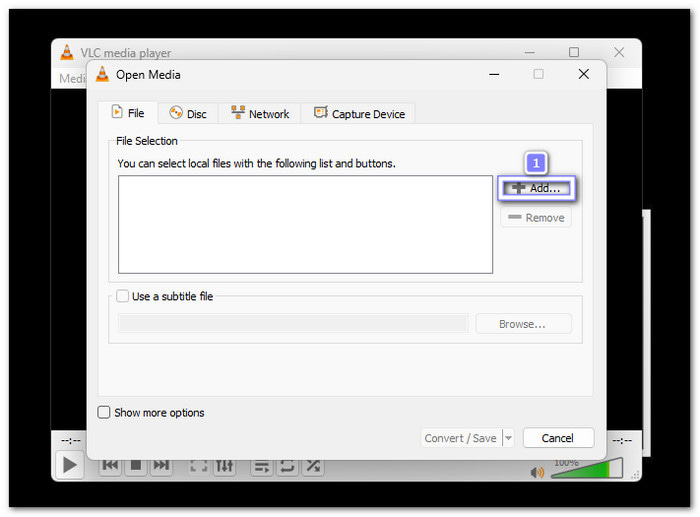Click the Add... file button
The image size is (700, 517).
tap(536, 188)
